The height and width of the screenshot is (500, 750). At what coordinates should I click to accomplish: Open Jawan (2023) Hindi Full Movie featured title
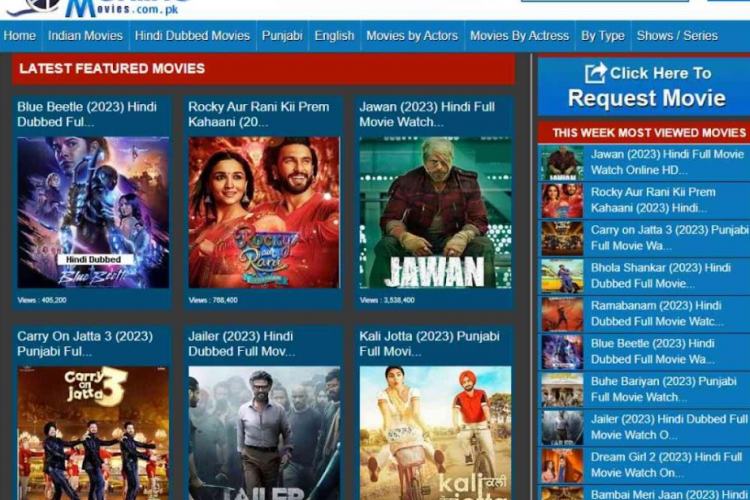click(x=427, y=114)
